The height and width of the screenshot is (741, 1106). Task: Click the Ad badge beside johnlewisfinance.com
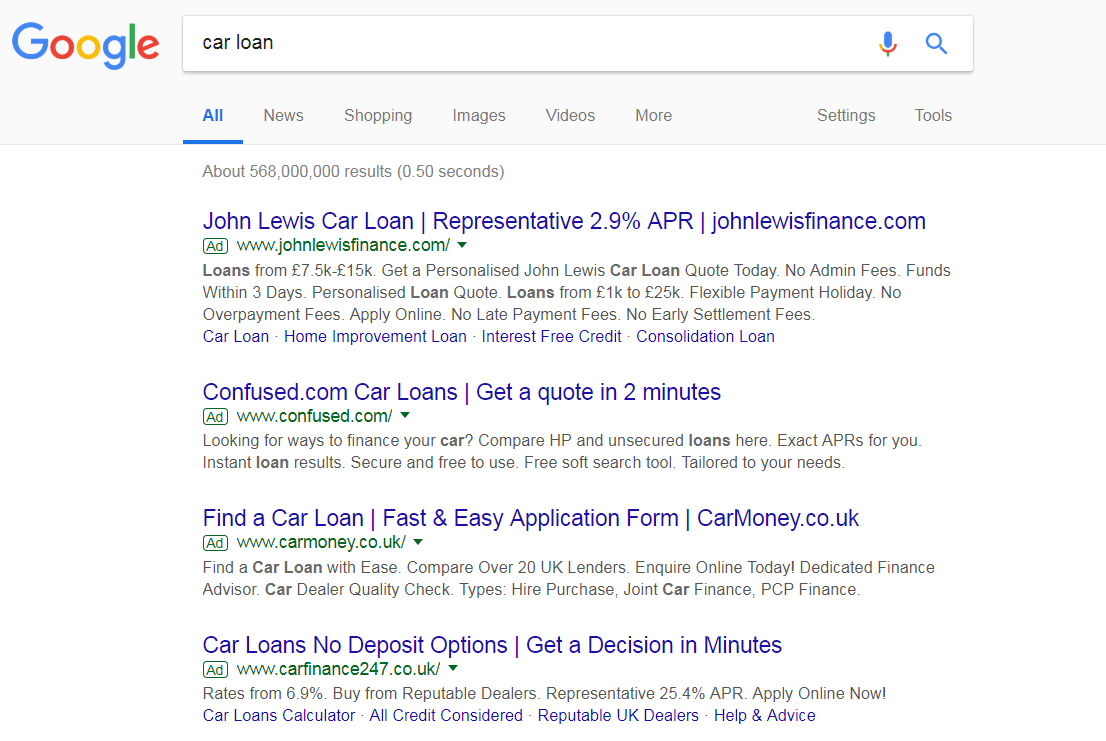[x=215, y=246]
